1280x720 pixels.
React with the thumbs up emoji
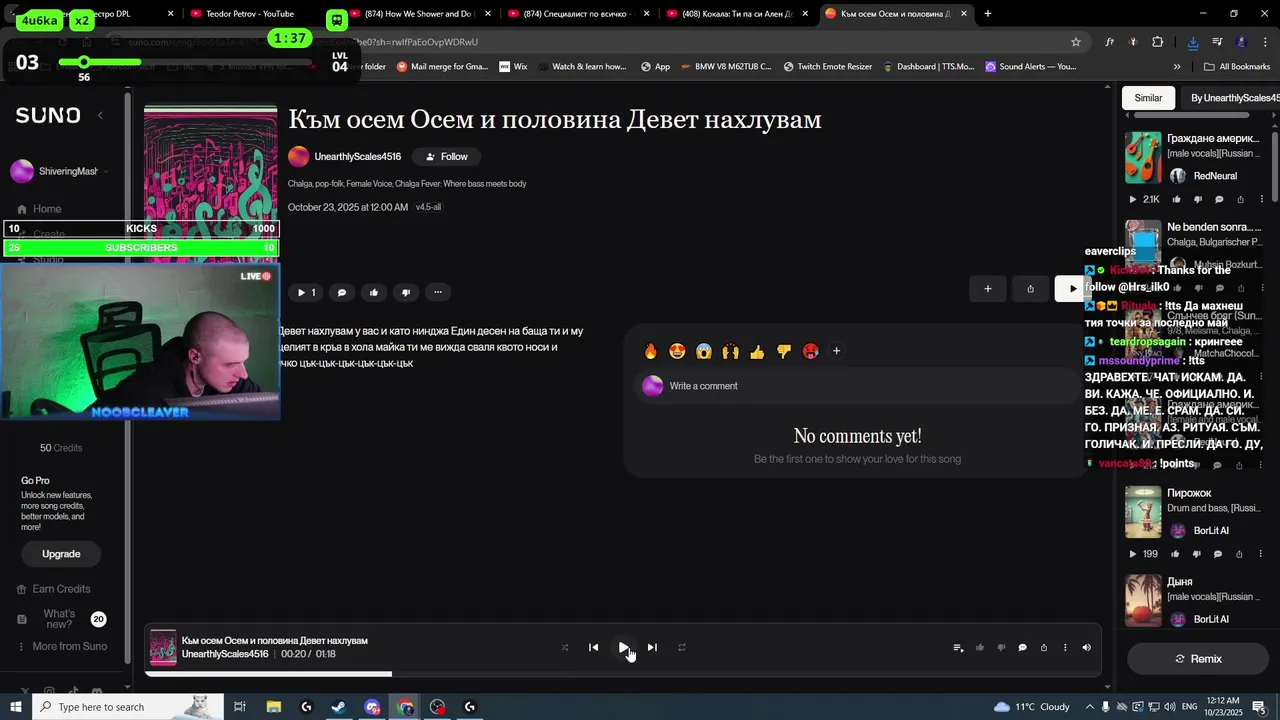(x=757, y=351)
